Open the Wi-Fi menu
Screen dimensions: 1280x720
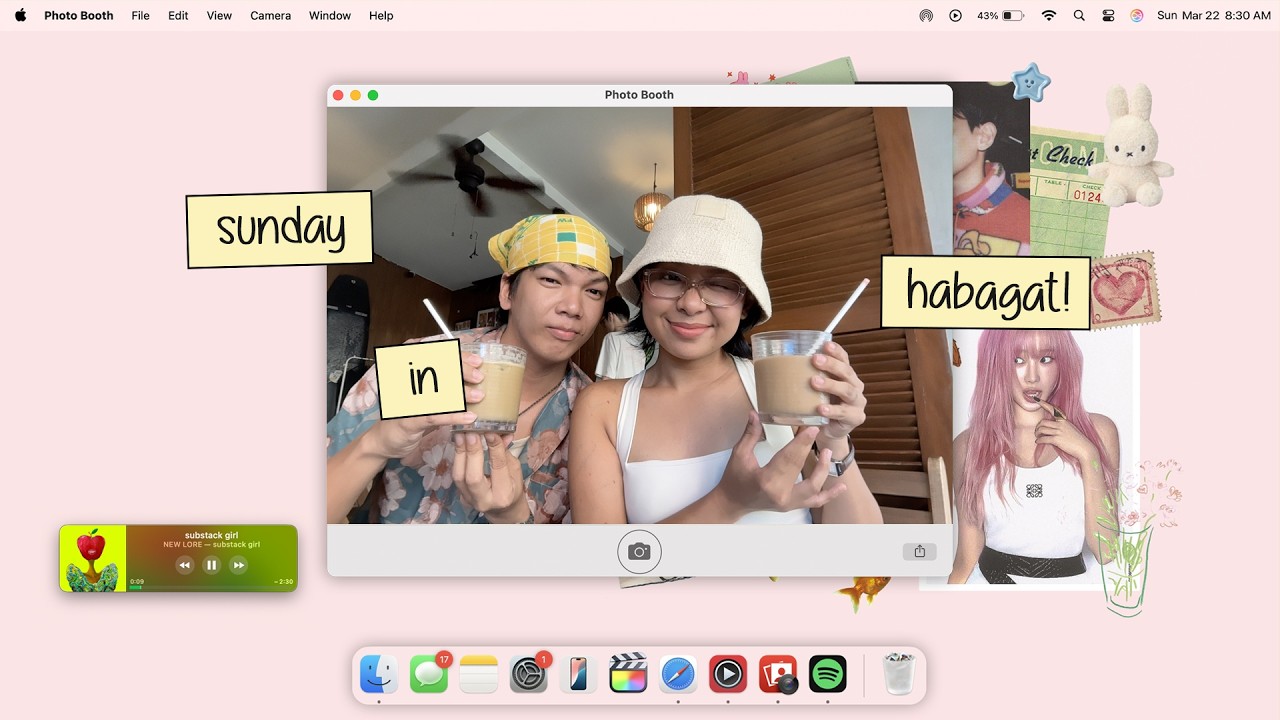click(1048, 15)
